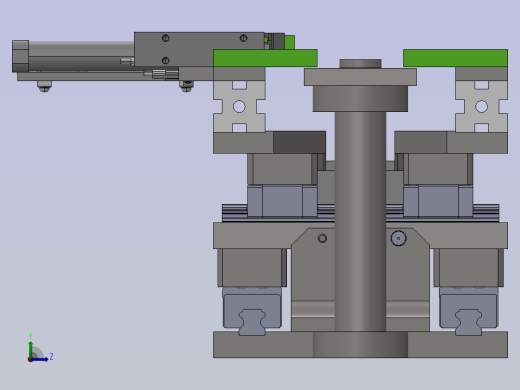The width and height of the screenshot is (520, 390).
Task: Click the Y axis label on the triad
Action: click(x=30, y=336)
